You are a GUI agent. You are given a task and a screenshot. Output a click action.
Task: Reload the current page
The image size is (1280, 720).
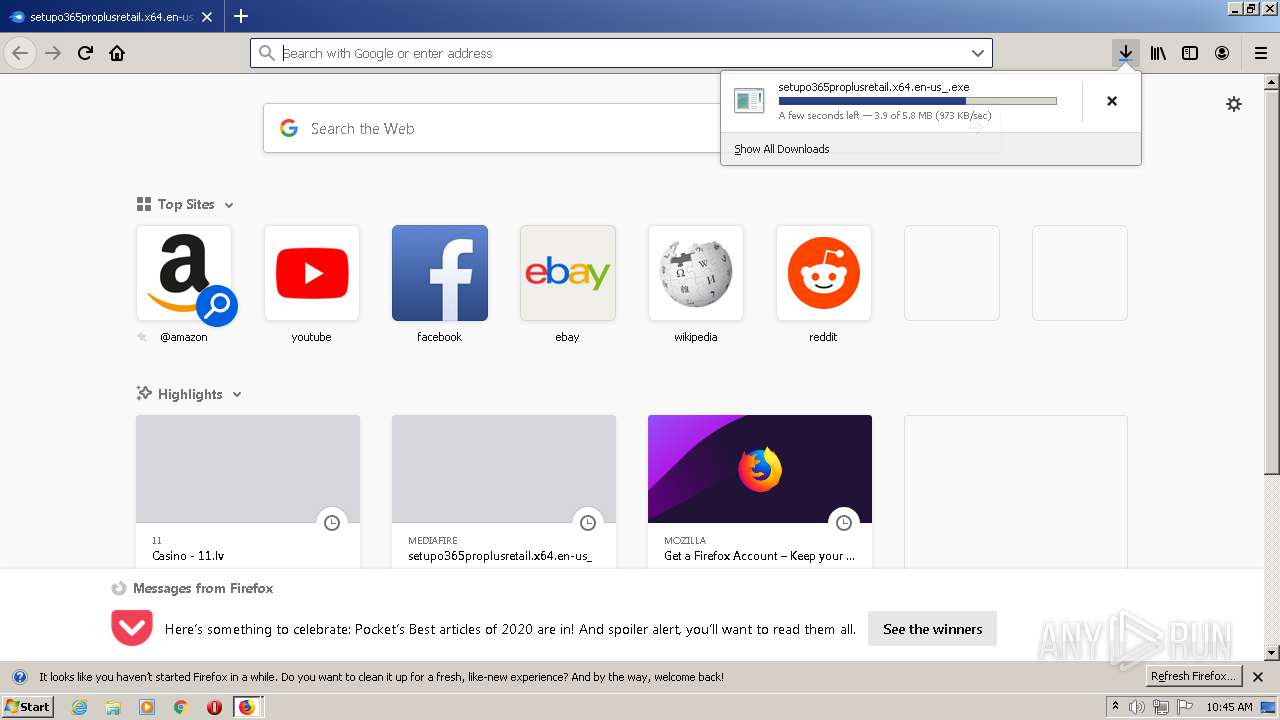85,53
